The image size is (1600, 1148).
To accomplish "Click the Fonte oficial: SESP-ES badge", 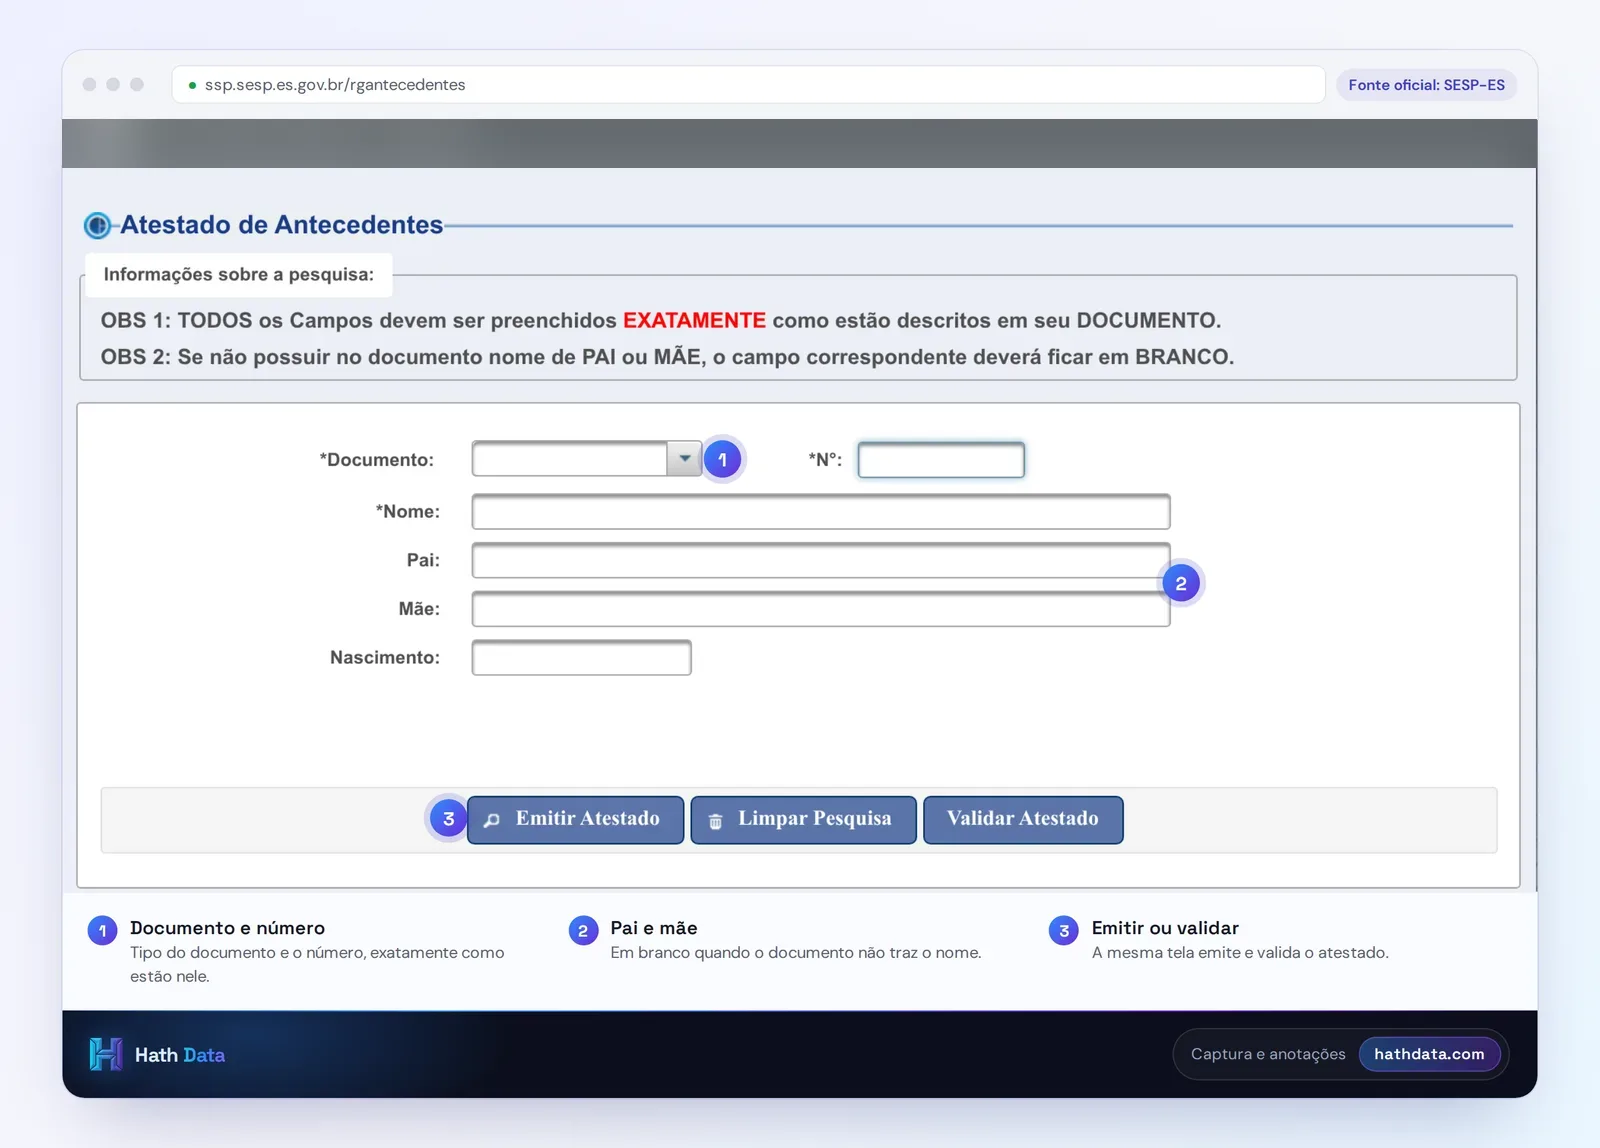I will tap(1426, 85).
